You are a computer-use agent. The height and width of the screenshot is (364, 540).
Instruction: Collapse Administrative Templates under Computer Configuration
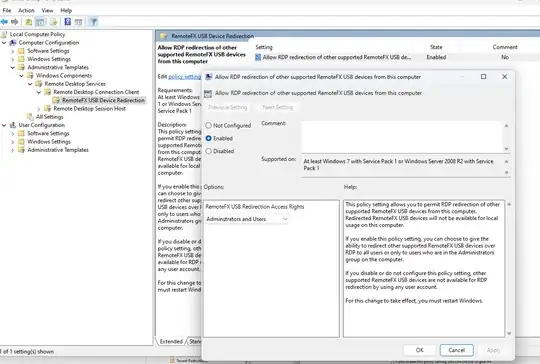point(13,67)
